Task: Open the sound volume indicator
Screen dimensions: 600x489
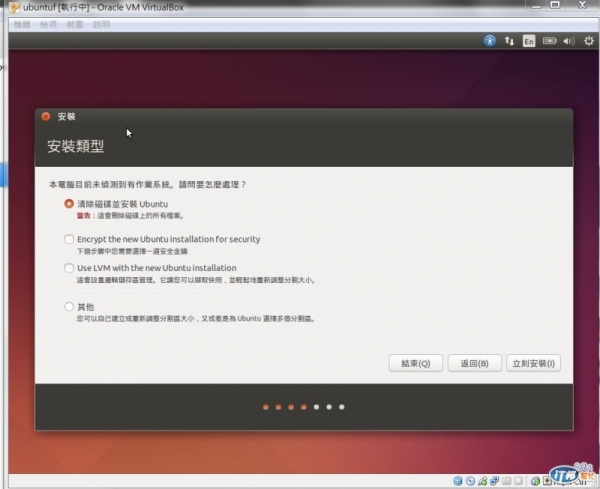Action: coord(569,41)
